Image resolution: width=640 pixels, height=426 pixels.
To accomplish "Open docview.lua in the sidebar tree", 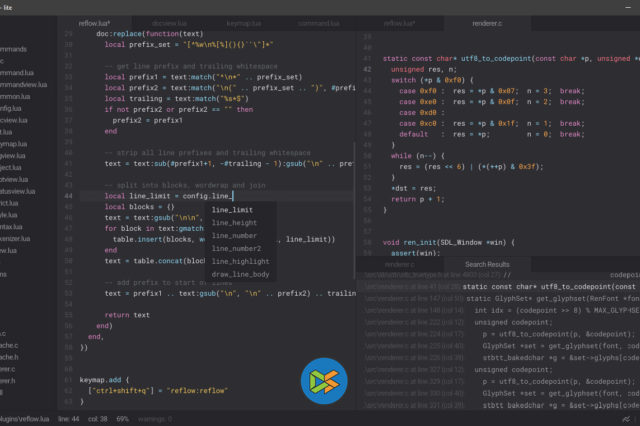I will pos(14,120).
